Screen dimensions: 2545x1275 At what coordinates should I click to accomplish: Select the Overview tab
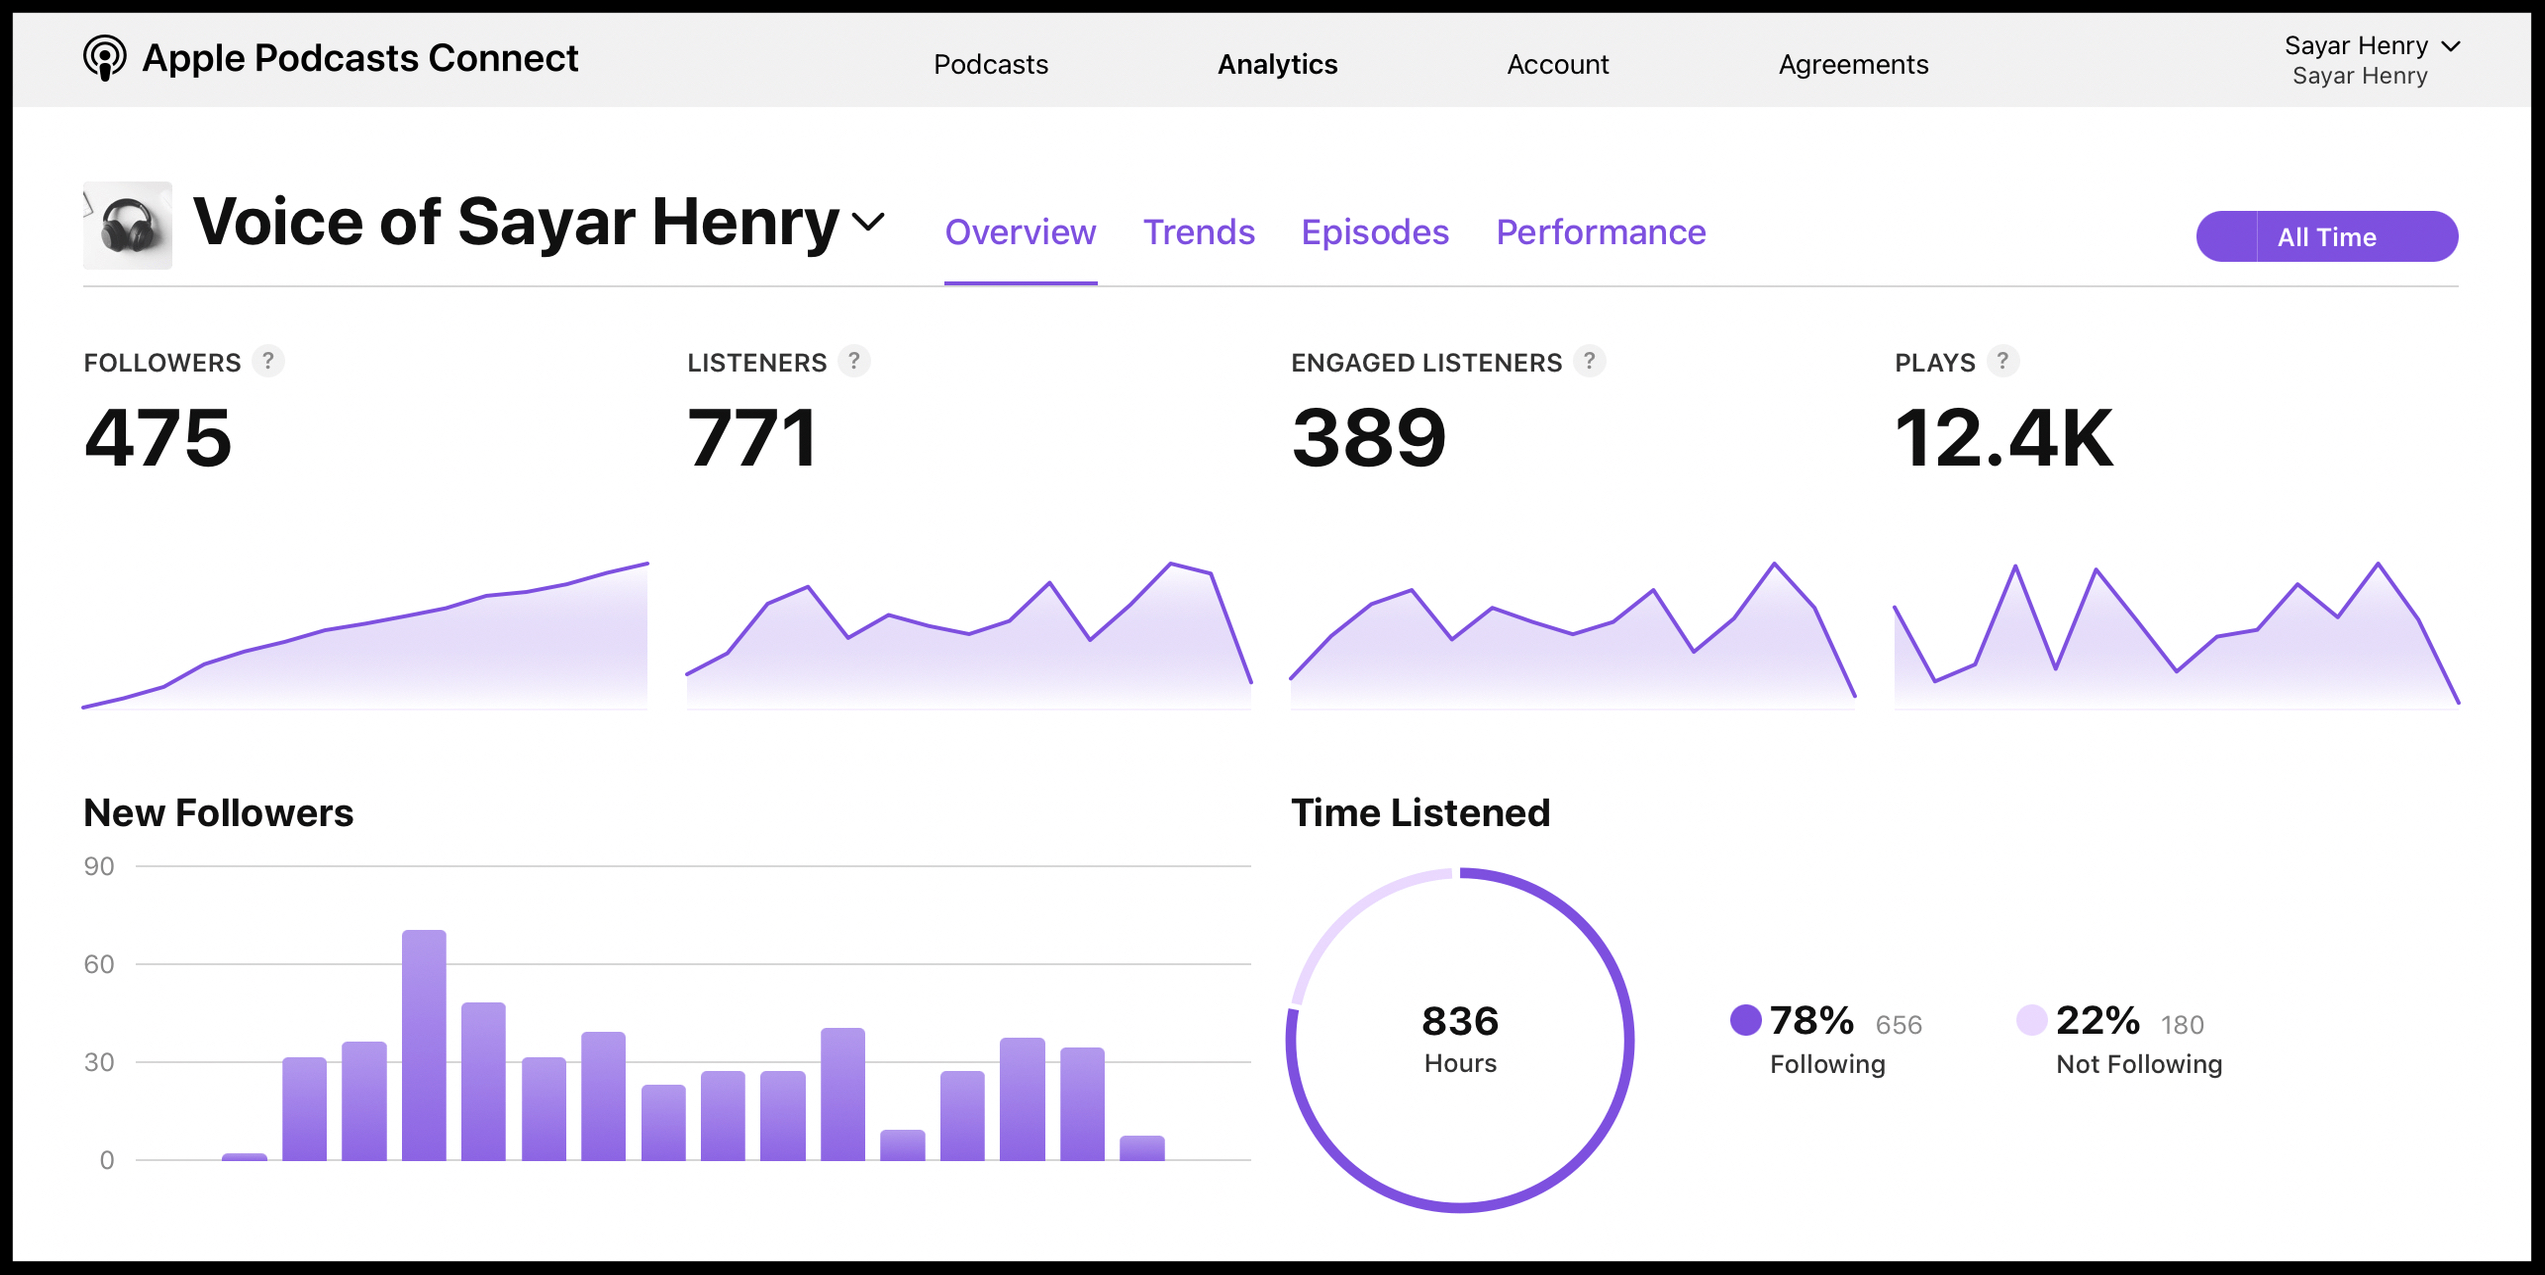coord(1020,232)
